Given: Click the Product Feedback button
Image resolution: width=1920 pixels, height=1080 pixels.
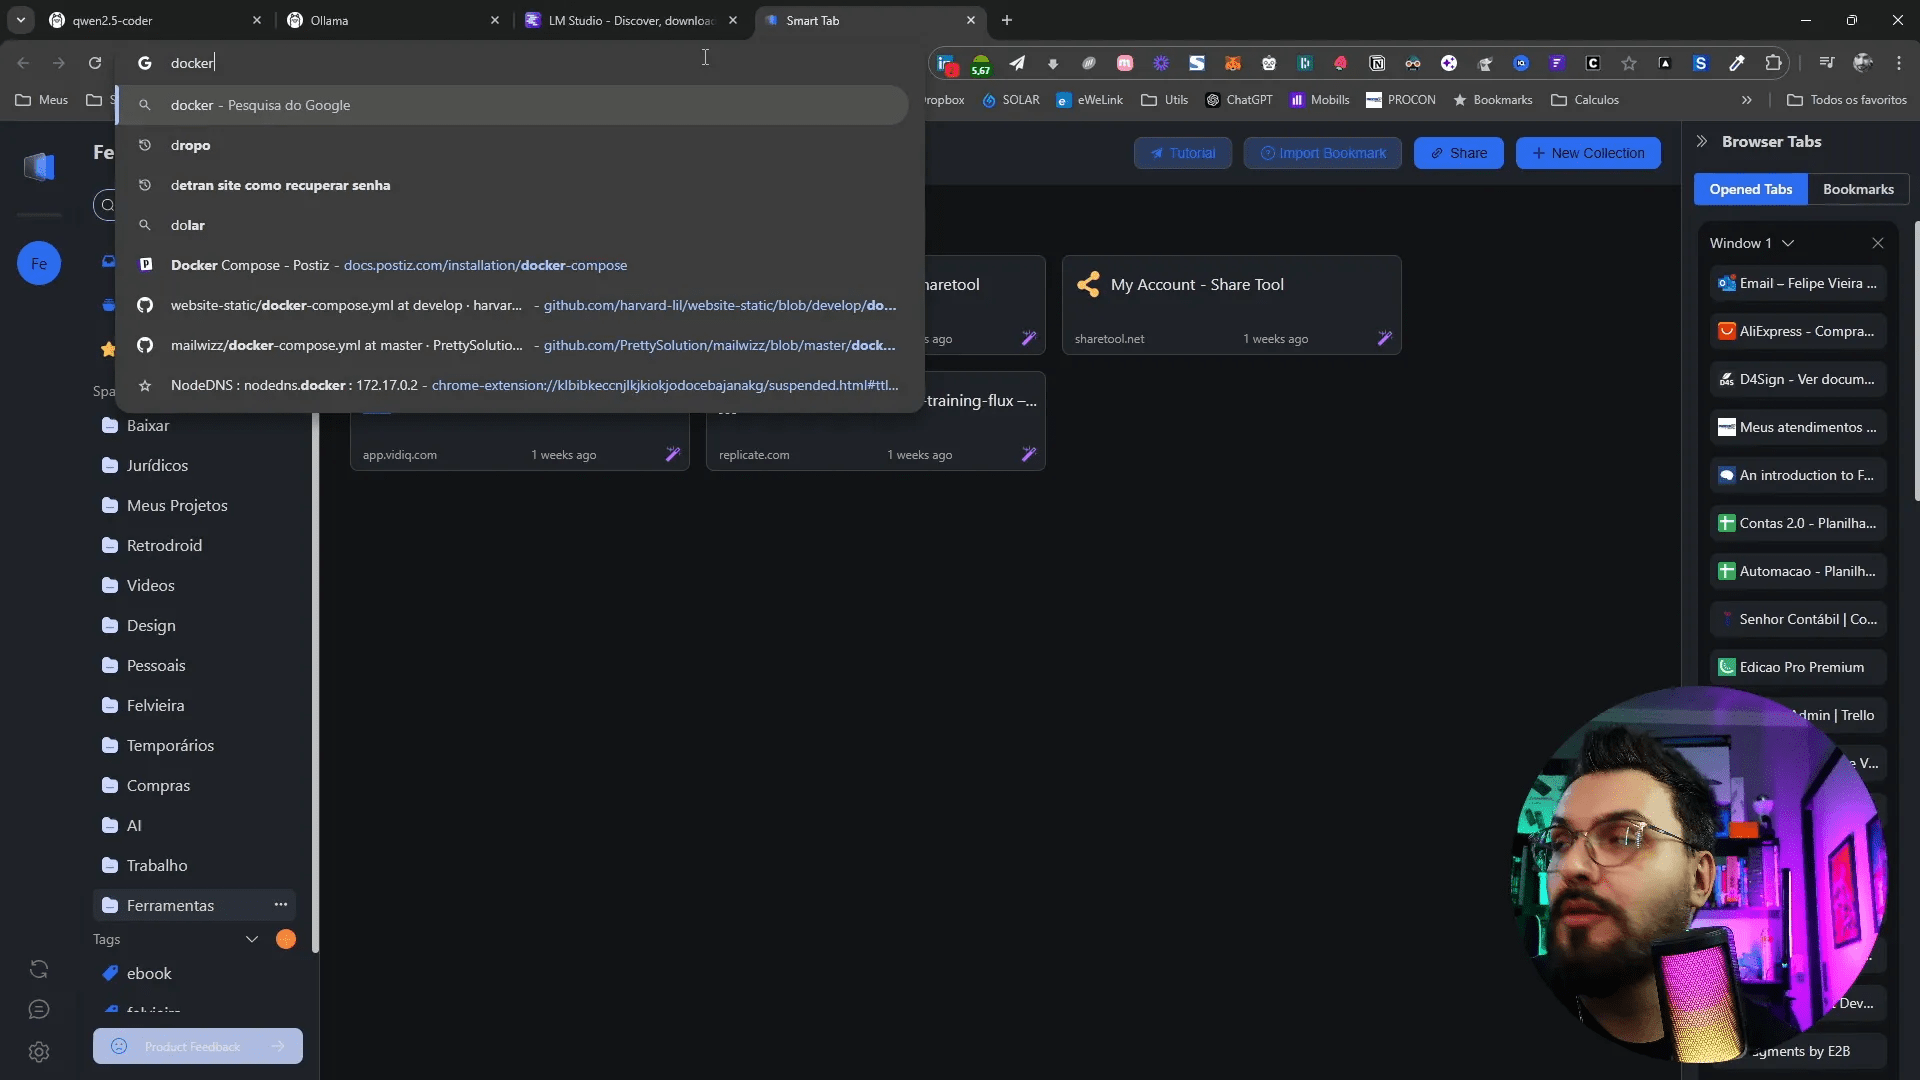Looking at the screenshot, I should point(198,1046).
